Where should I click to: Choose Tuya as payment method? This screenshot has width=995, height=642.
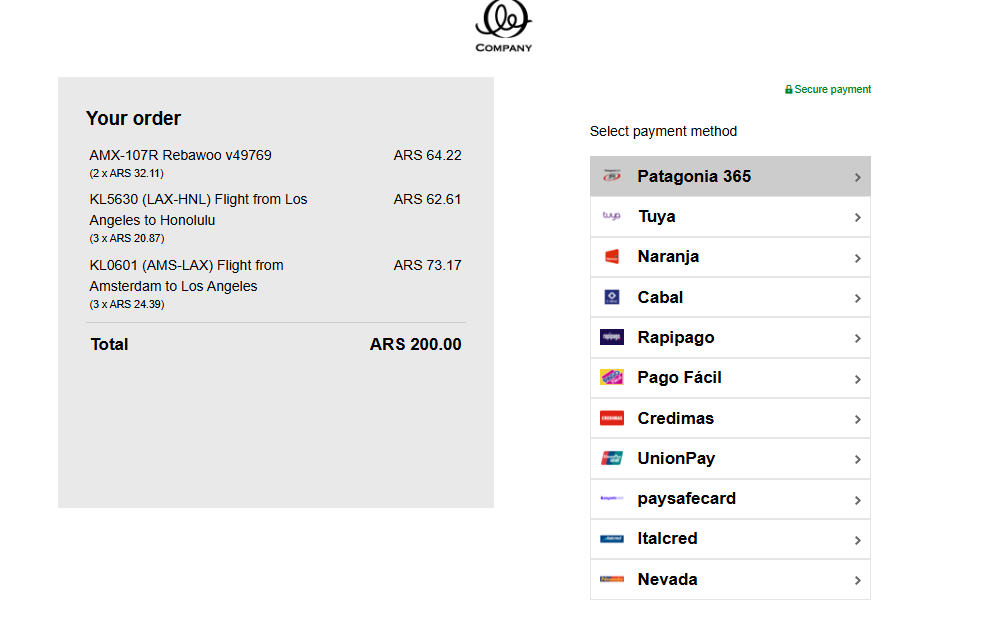[730, 217]
